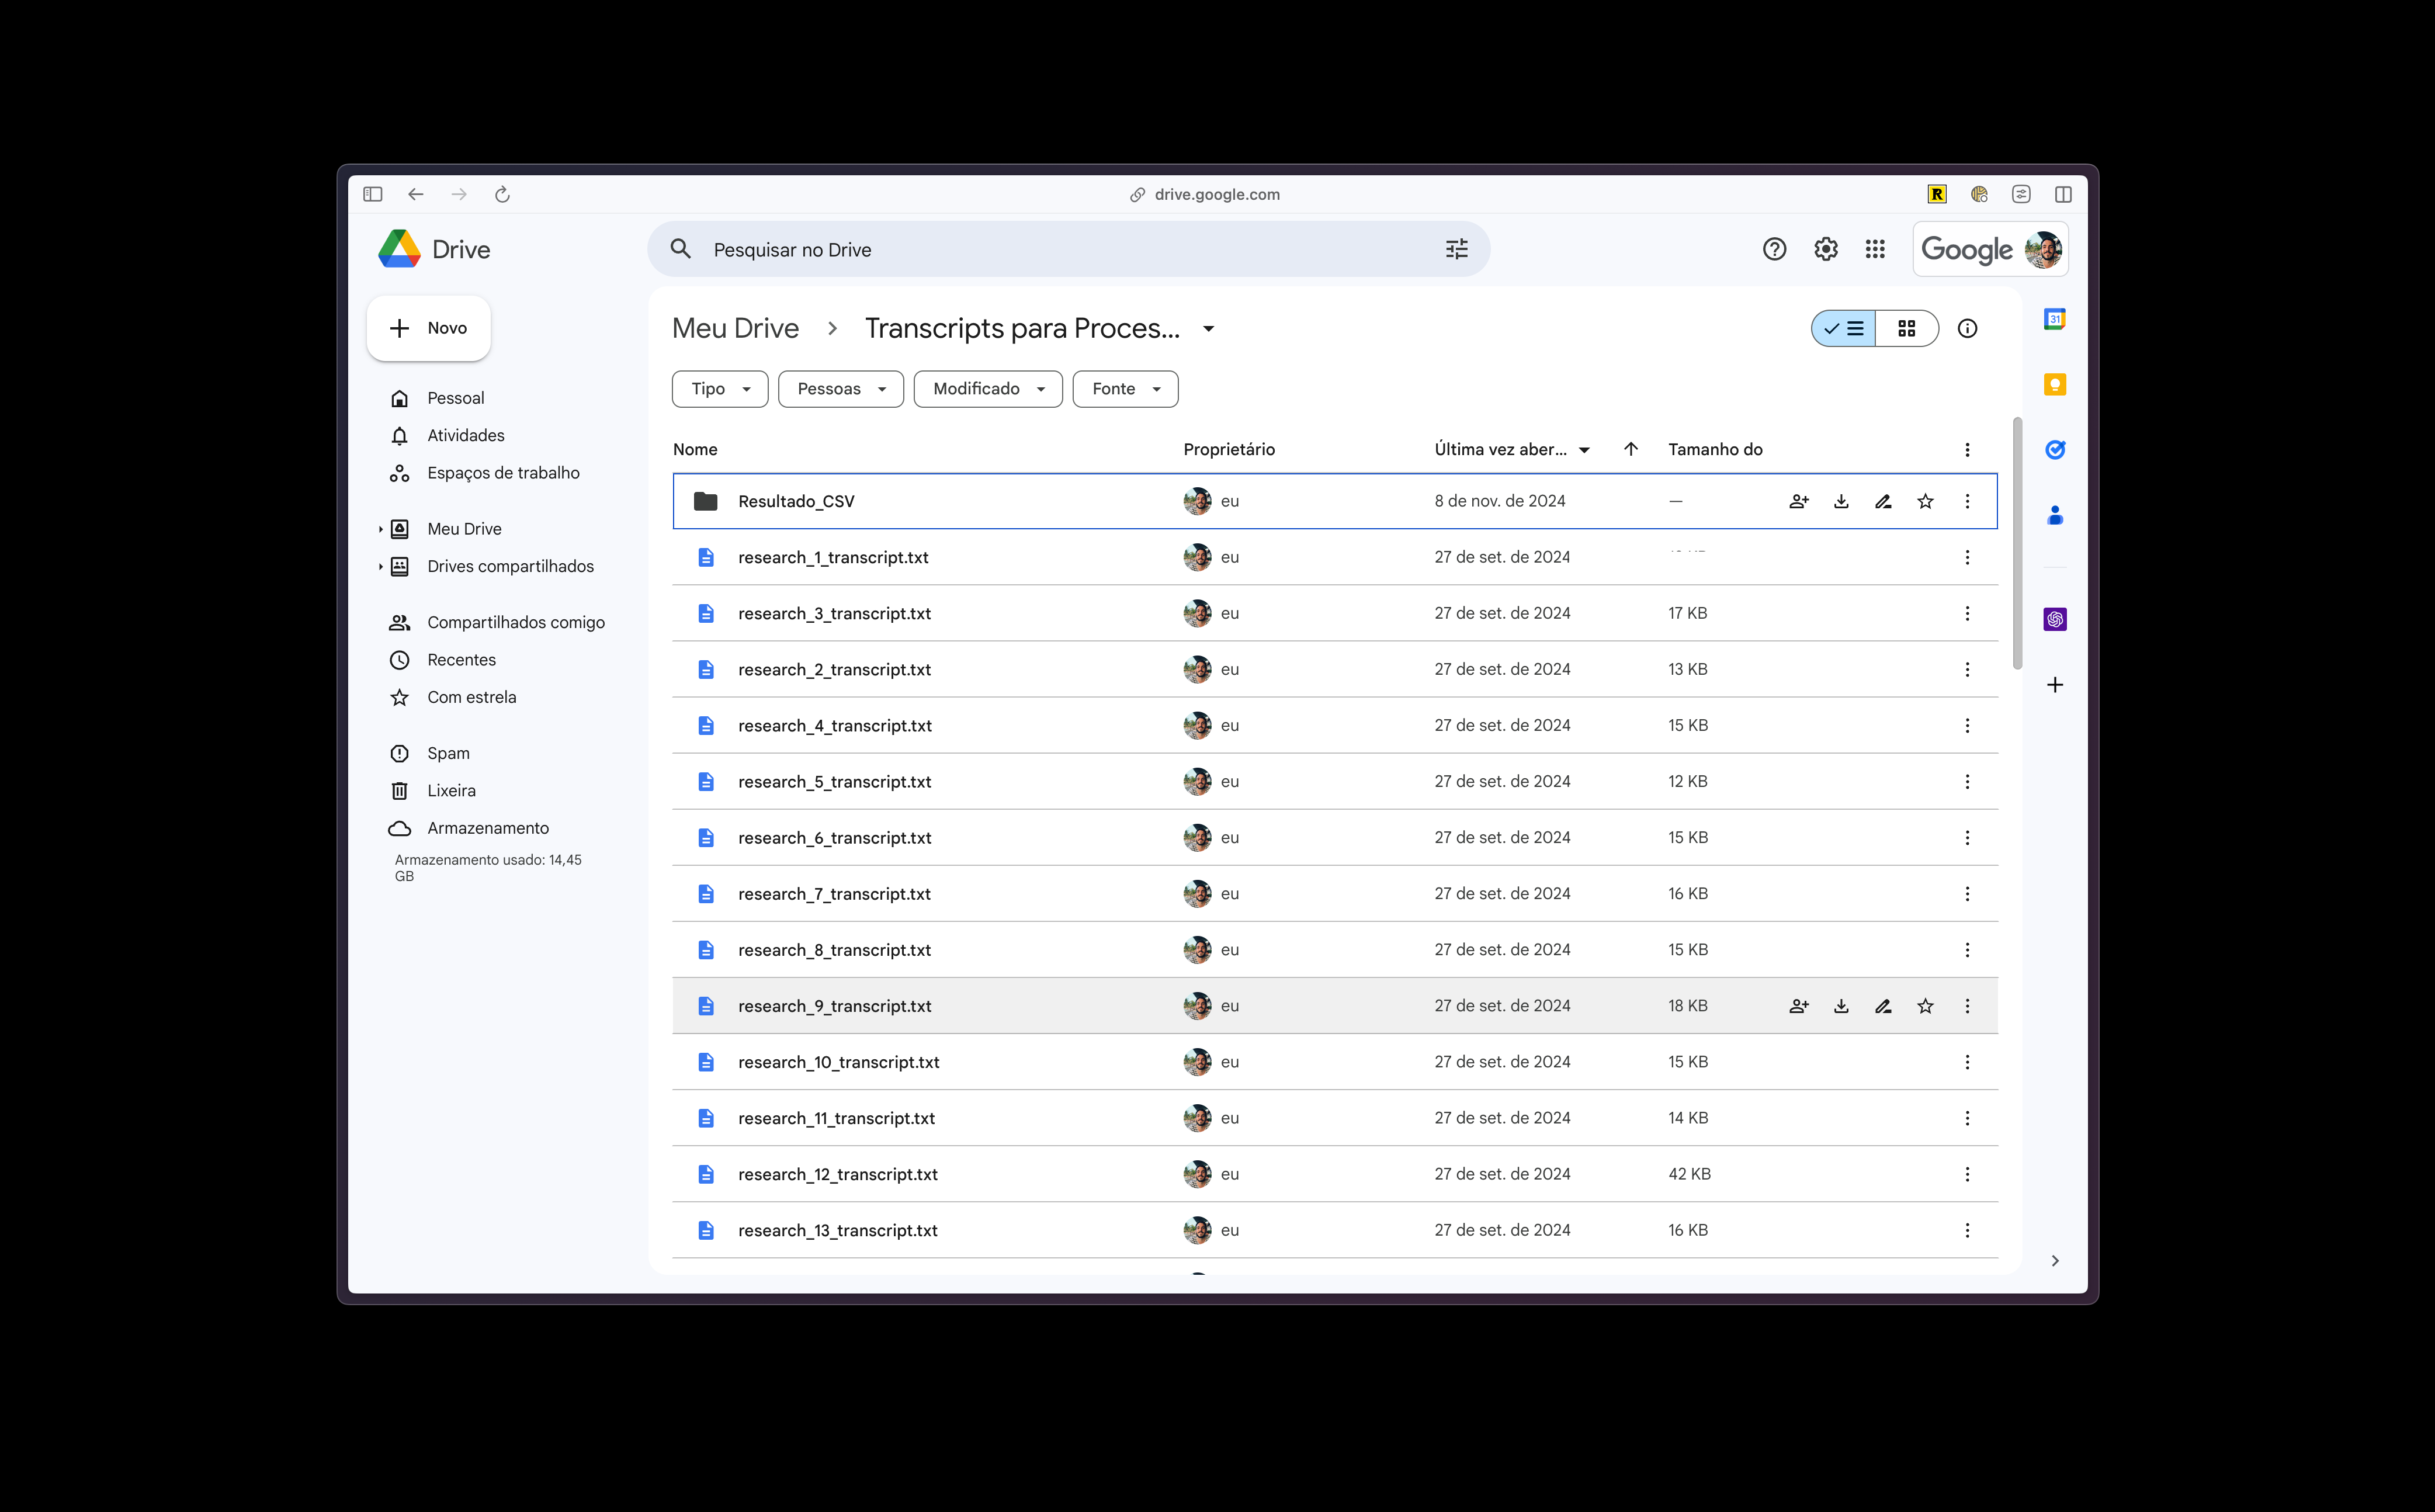The height and width of the screenshot is (1512, 2435).
Task: Open Google Calendar side panel
Action: click(2055, 319)
